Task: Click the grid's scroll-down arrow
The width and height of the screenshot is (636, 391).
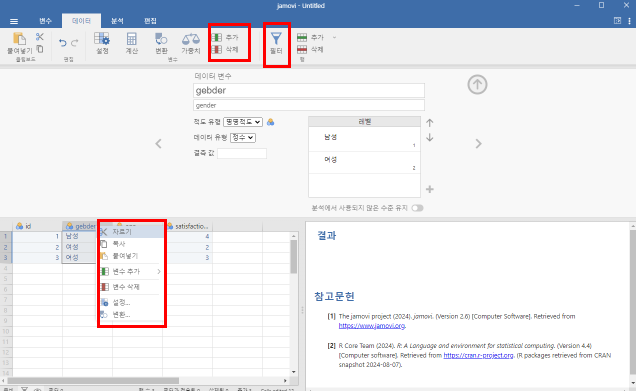Action: pos(294,372)
